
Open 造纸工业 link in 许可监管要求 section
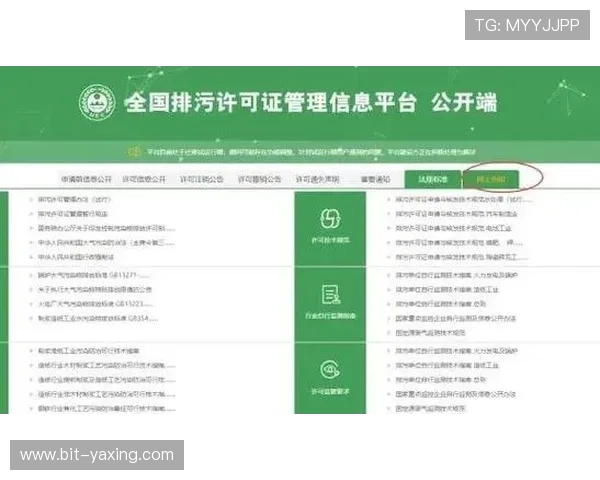[447, 365]
